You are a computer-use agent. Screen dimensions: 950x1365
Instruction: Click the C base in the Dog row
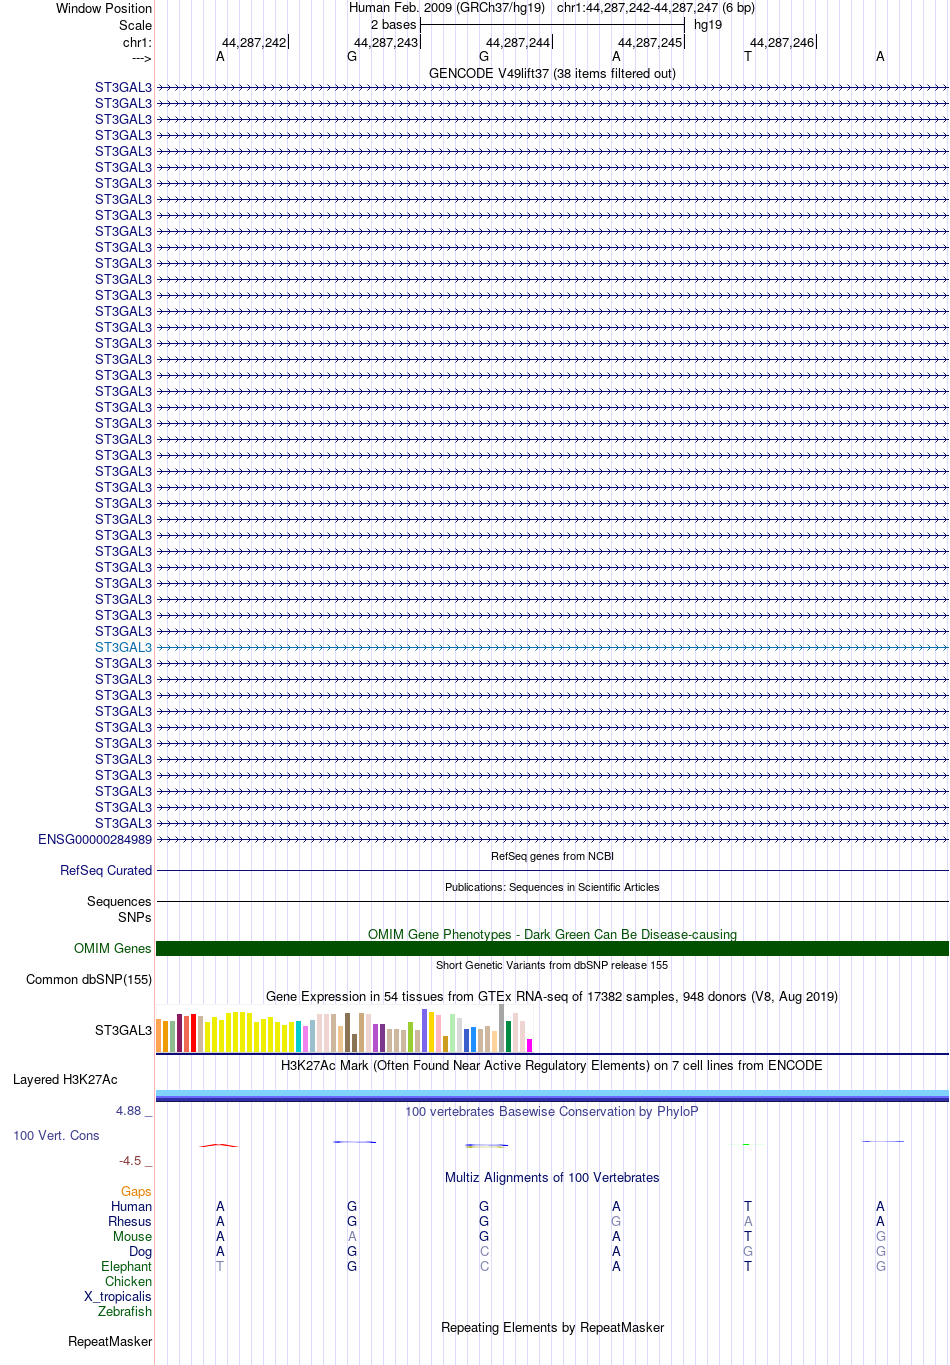coord(484,1251)
